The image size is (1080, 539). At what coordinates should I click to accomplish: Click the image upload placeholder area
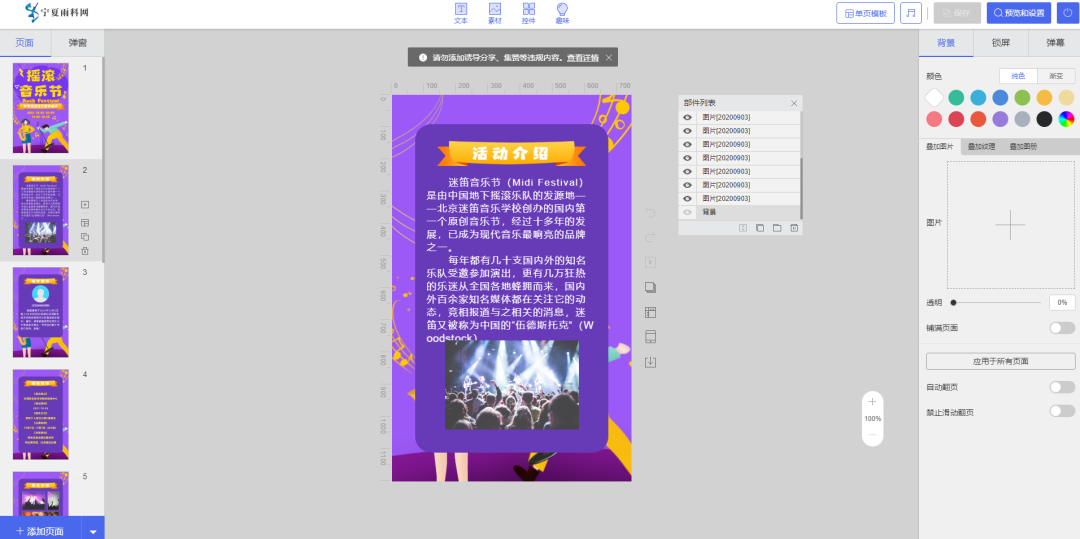pyautogui.click(x=1010, y=224)
